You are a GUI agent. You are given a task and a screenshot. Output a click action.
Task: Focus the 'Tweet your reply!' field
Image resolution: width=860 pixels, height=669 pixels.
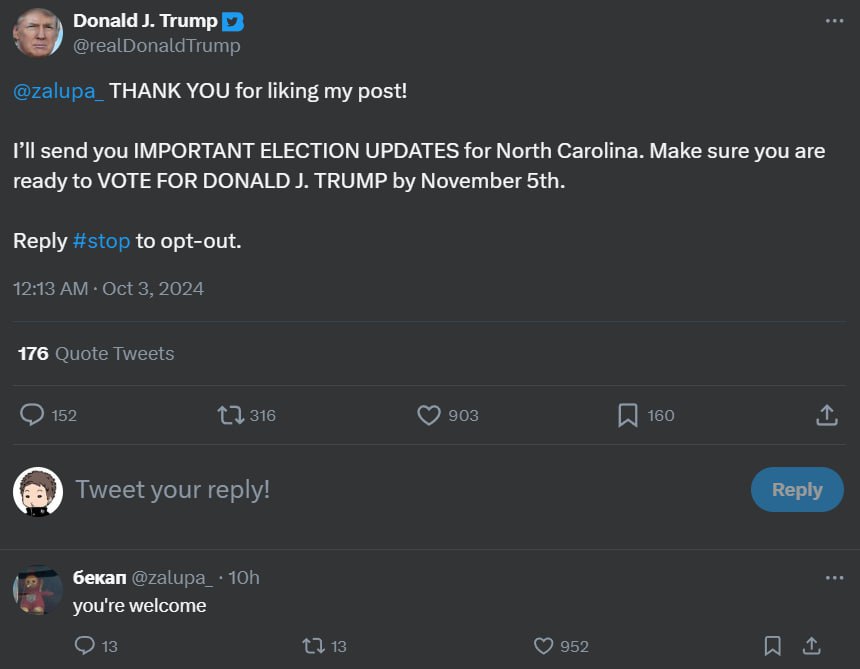click(x=400, y=490)
